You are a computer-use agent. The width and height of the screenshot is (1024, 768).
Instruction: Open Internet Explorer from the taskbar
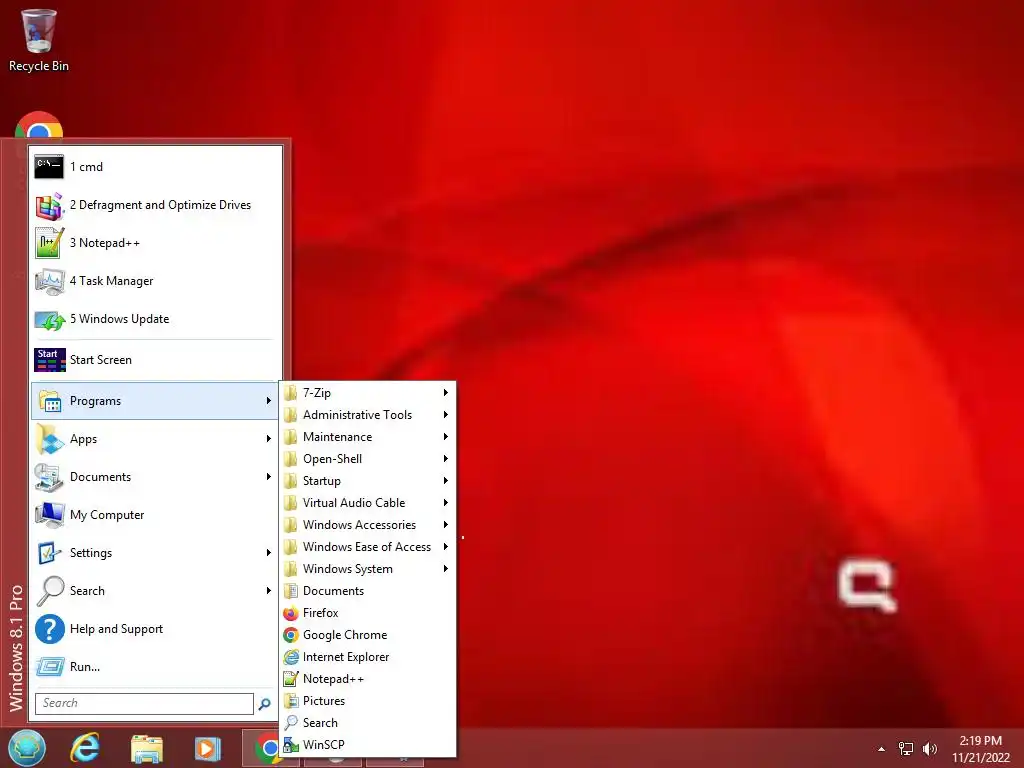click(85, 748)
